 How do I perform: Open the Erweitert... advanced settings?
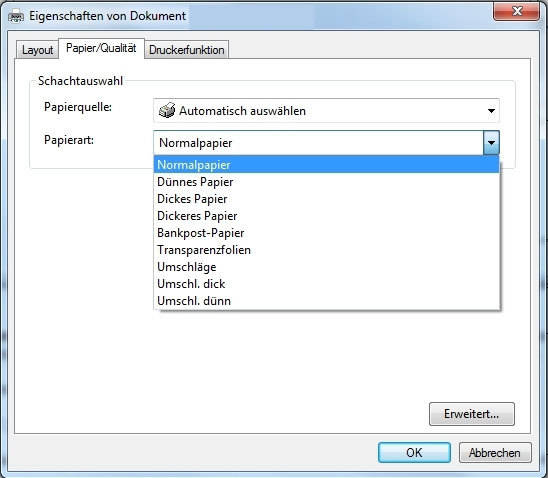pyautogui.click(x=471, y=414)
